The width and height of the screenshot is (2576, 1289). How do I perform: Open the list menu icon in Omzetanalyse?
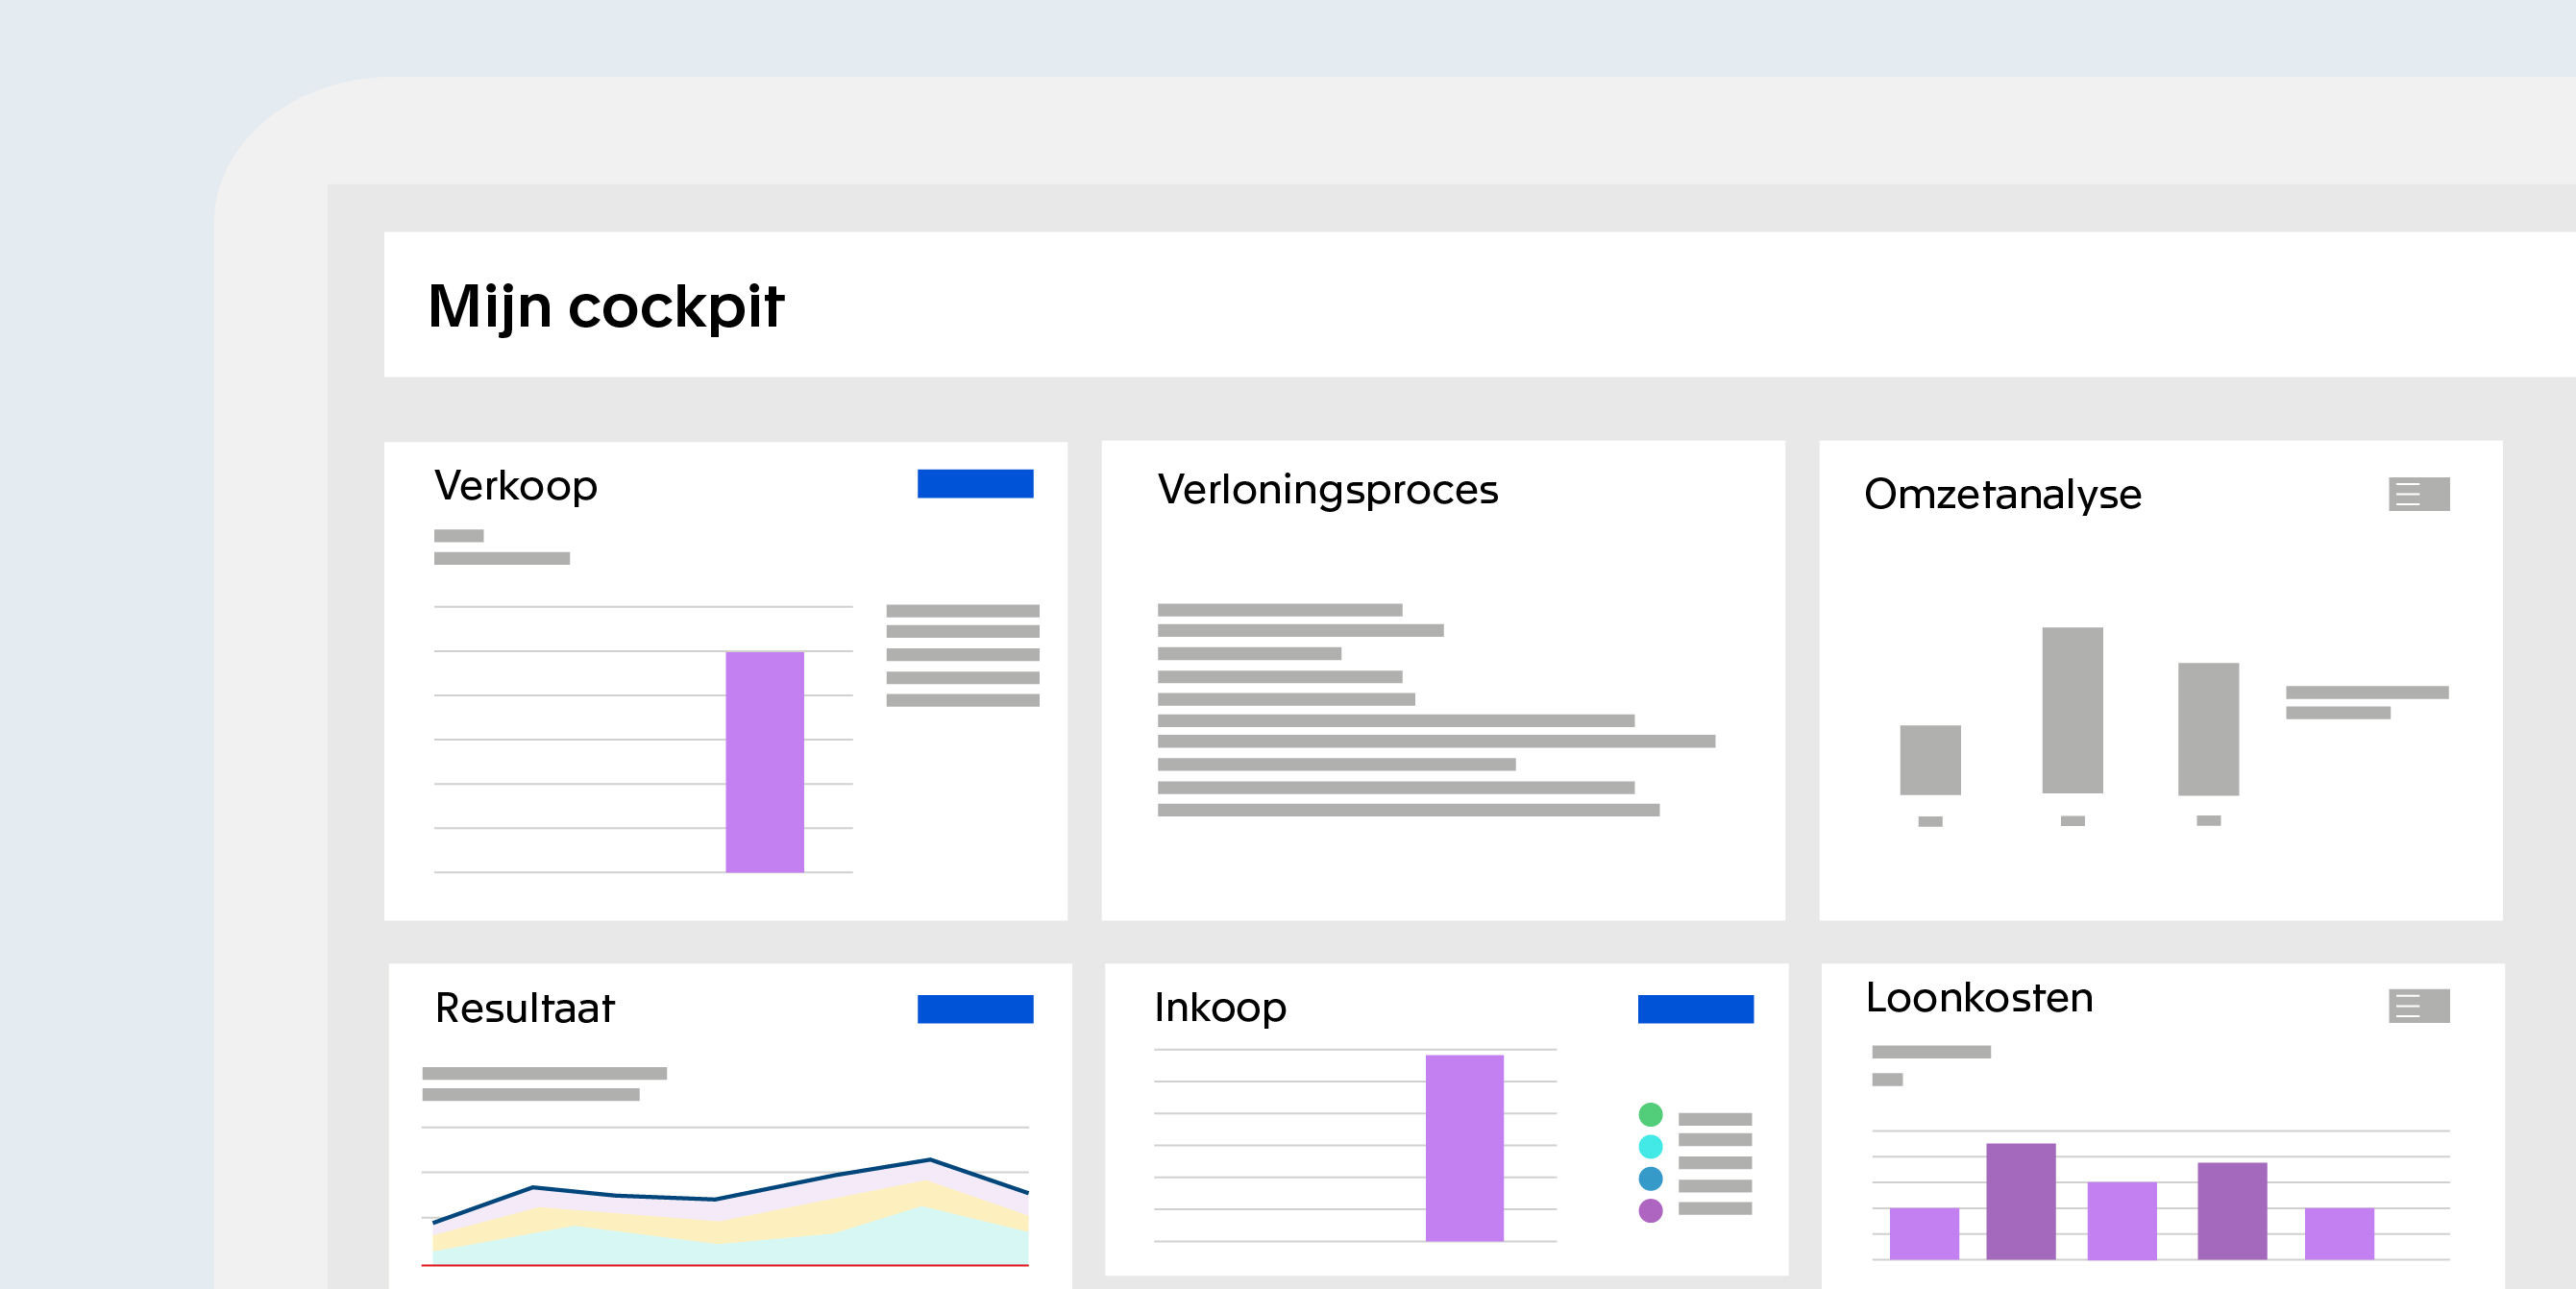2419,494
